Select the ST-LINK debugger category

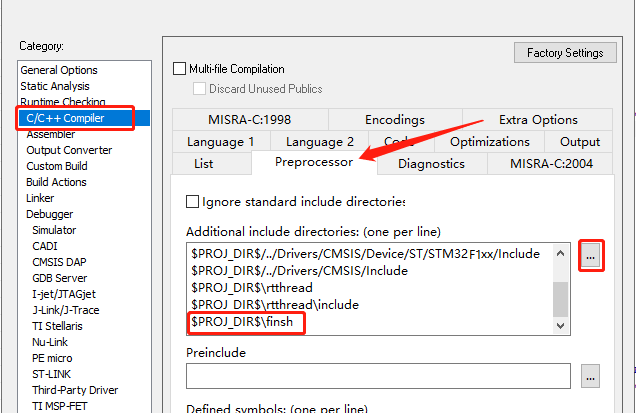(x=52, y=374)
